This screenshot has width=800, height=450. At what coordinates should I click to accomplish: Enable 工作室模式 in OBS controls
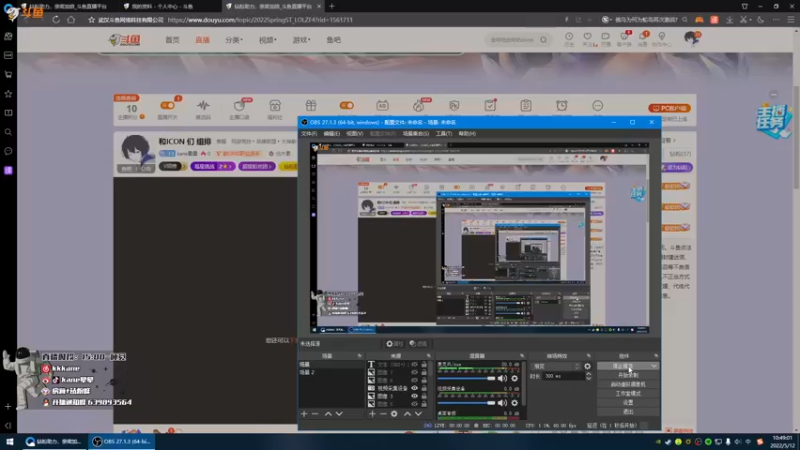(x=628, y=394)
